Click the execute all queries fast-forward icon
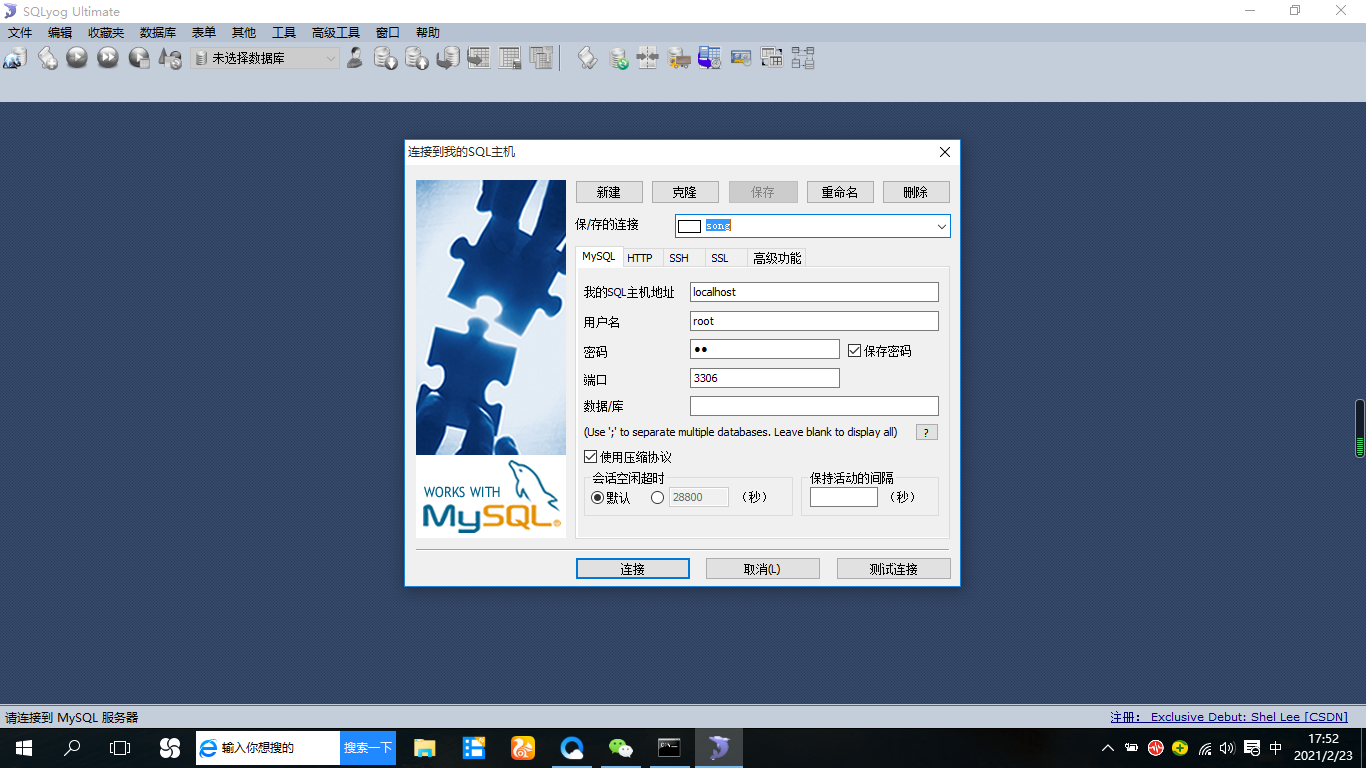Screen dimensions: 1366x768 pyautogui.click(x=108, y=58)
